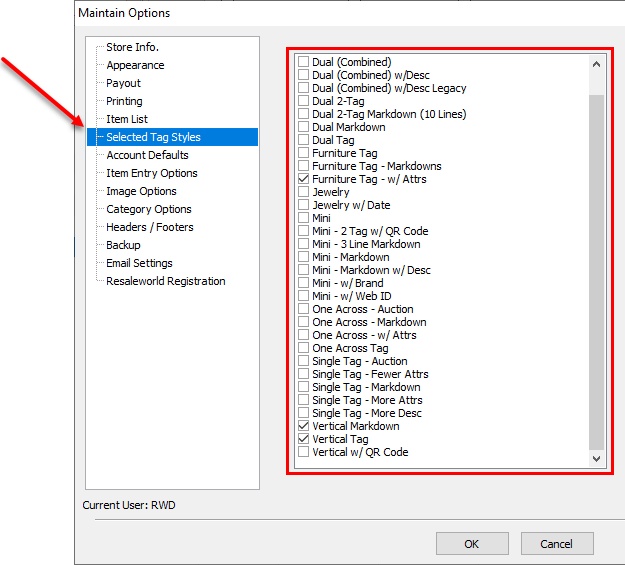The width and height of the screenshot is (625, 565).
Task: Check Single Tag - More Desc option
Action: 303,413
